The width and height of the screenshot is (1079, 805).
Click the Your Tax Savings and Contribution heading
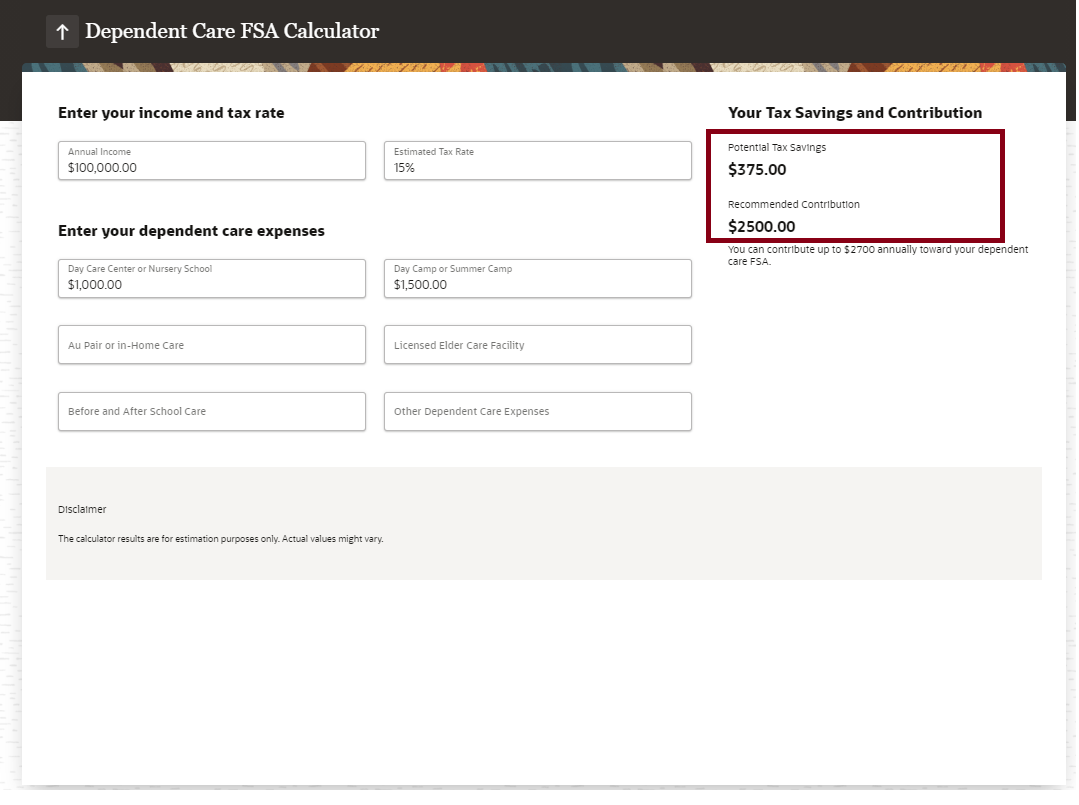pos(855,113)
